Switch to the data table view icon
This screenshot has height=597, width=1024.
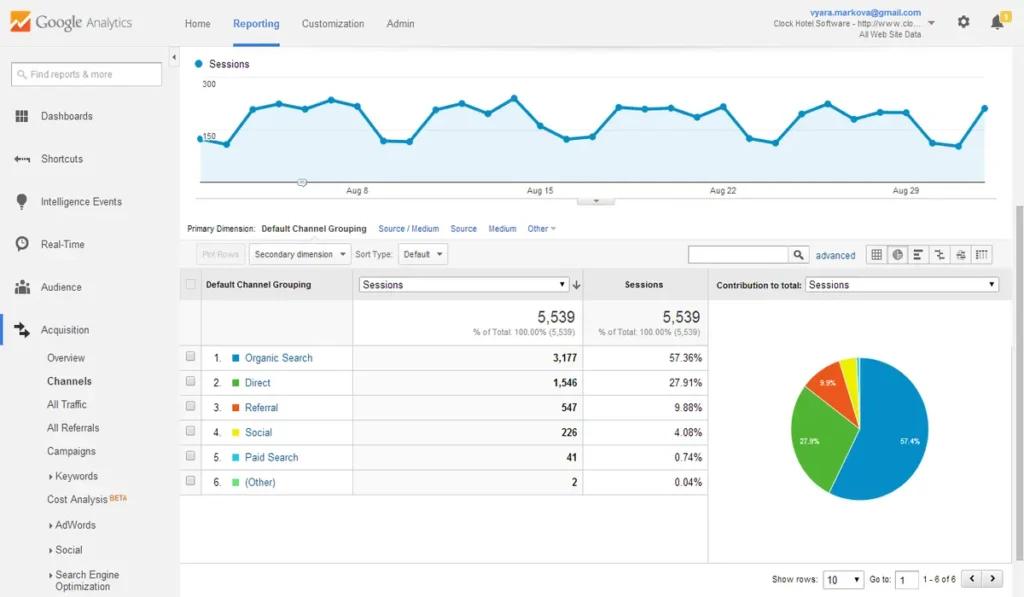pos(876,255)
